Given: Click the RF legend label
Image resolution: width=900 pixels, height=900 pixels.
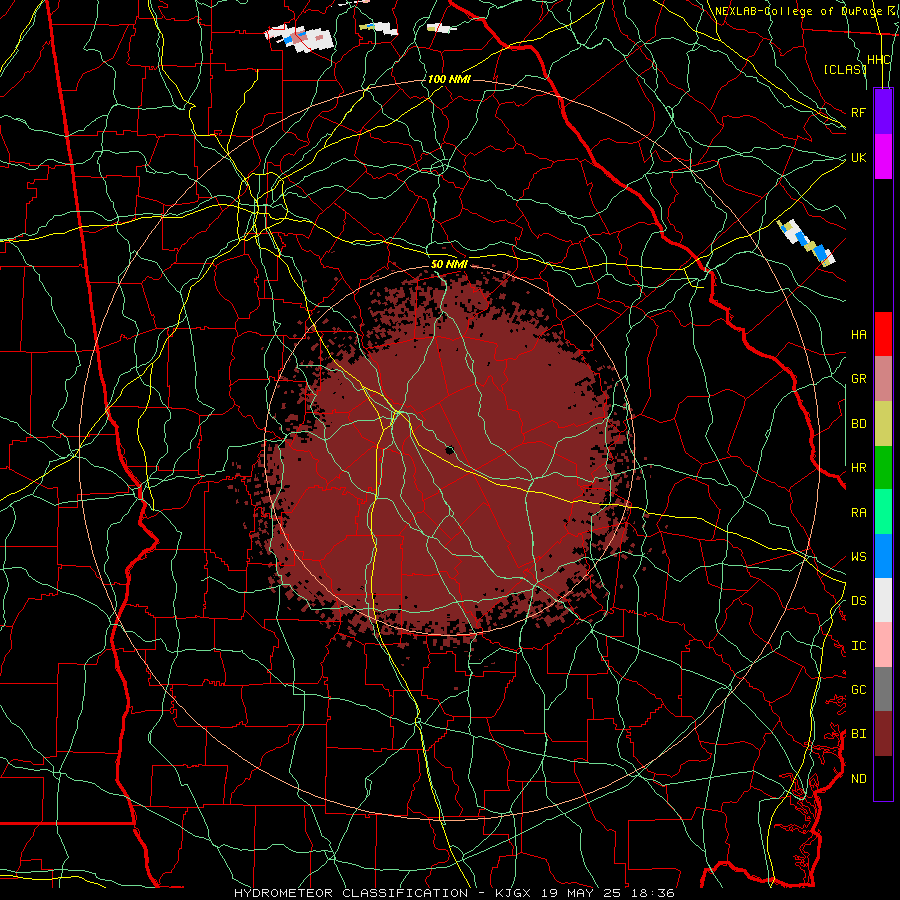Looking at the screenshot, I should point(858,112).
